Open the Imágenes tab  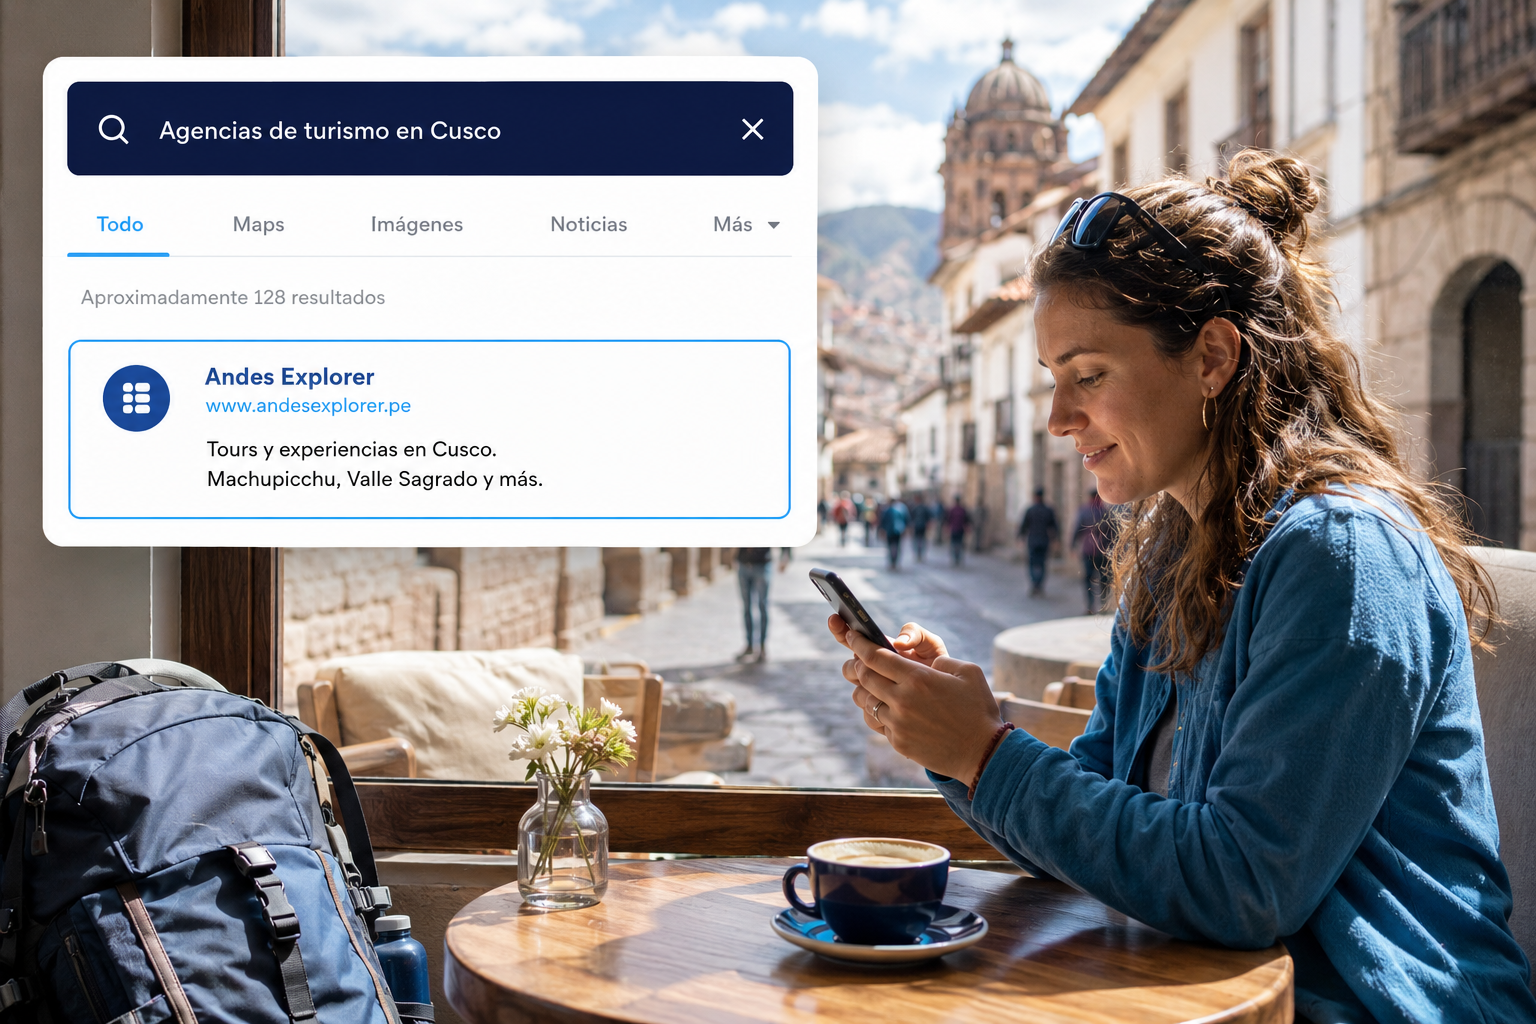coord(417,225)
